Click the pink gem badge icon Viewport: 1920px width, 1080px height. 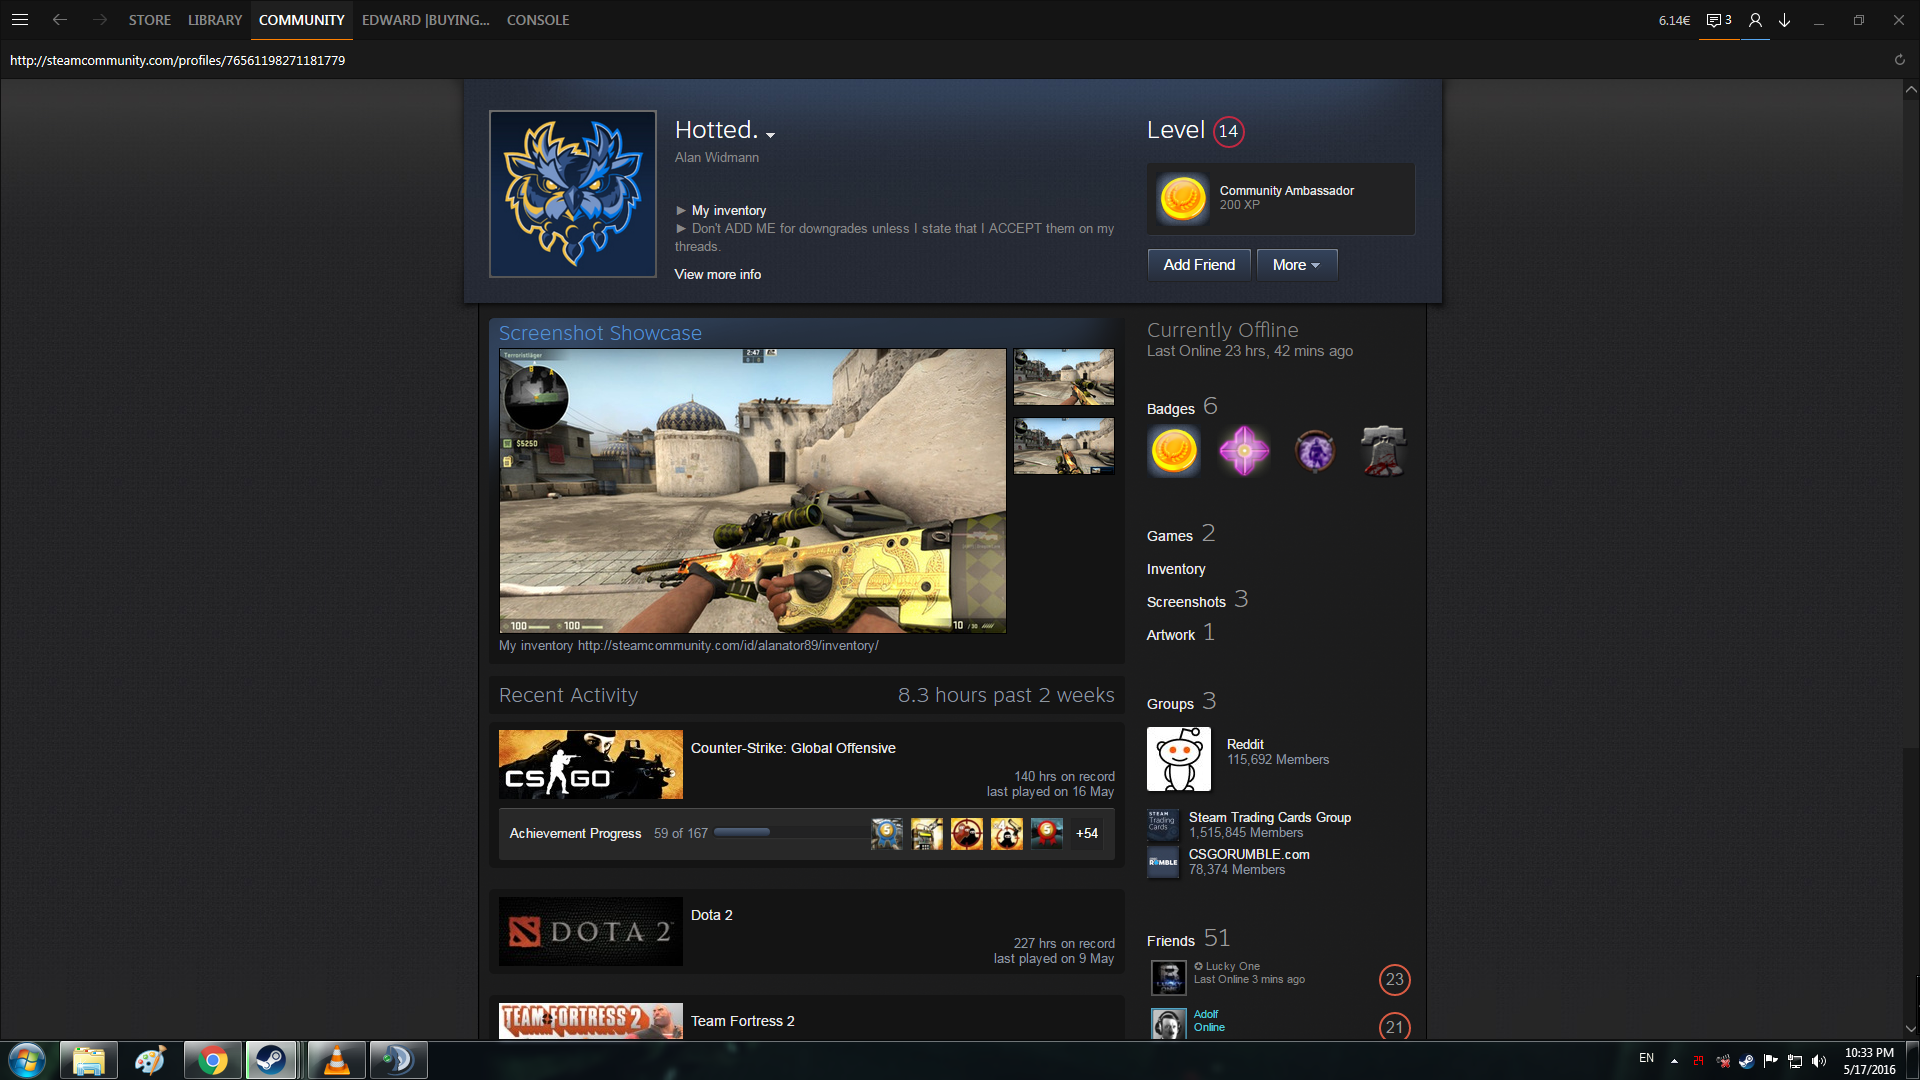(1244, 451)
